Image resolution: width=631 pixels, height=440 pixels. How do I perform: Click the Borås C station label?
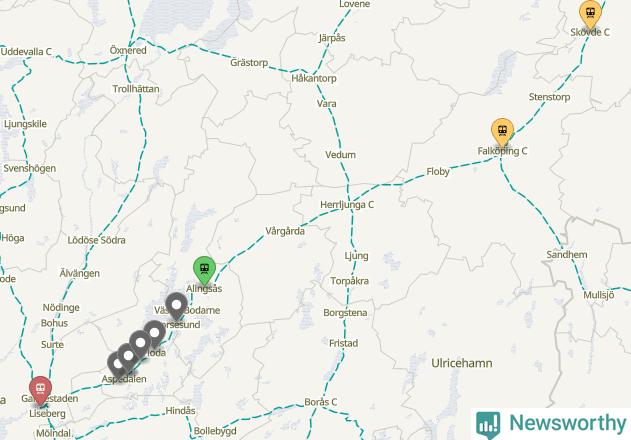pyautogui.click(x=321, y=402)
